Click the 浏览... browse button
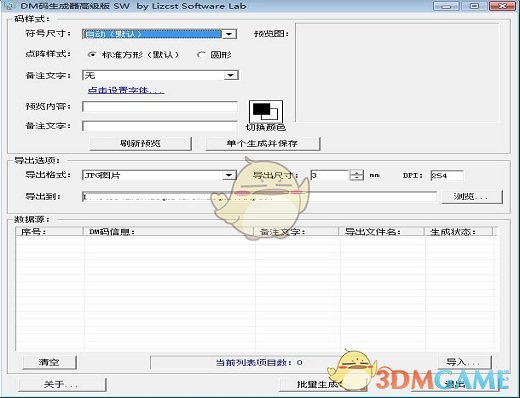The image size is (520, 398). [x=472, y=197]
